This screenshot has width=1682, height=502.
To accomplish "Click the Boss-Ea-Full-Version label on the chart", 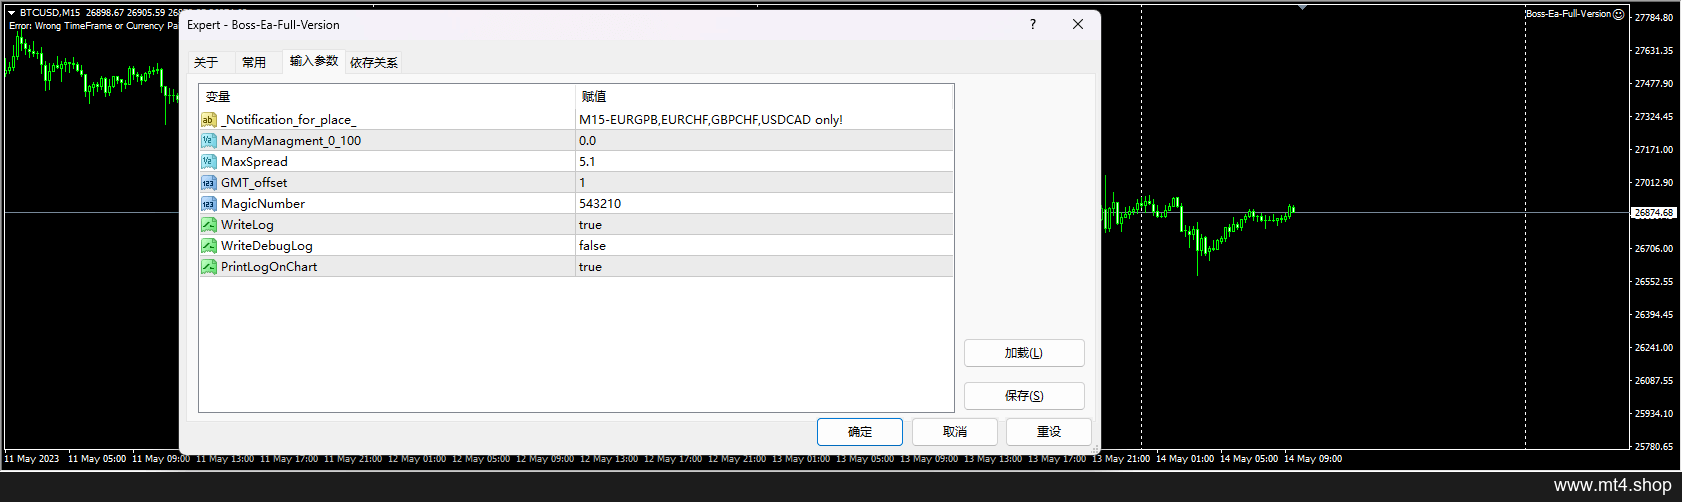I will click(x=1569, y=14).
